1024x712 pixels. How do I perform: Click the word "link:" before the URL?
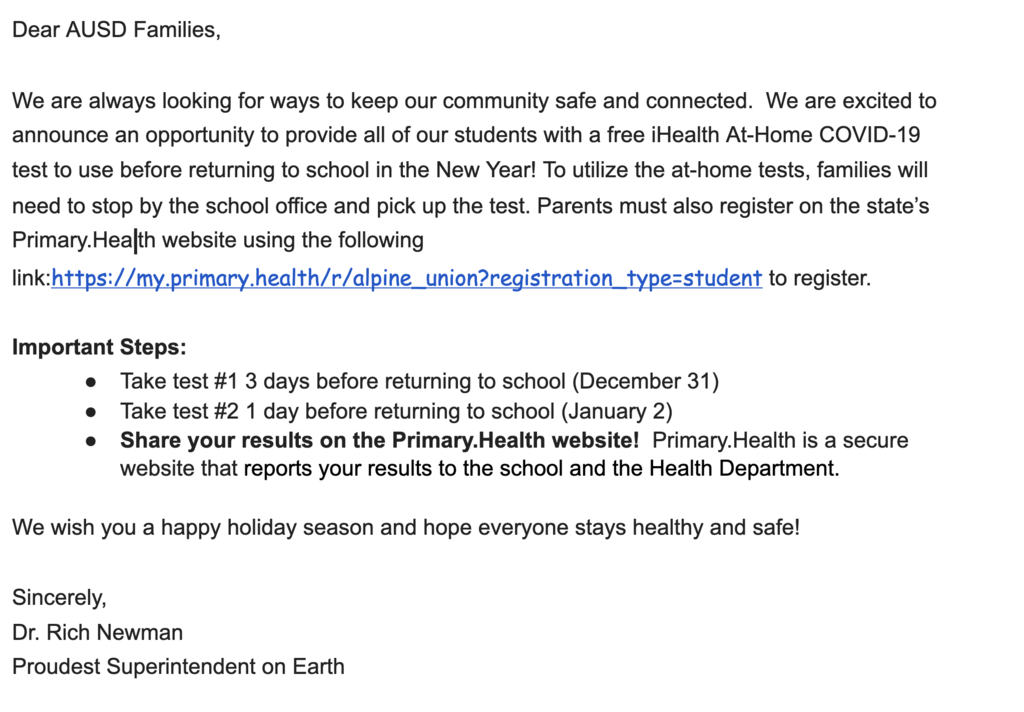(x=31, y=278)
